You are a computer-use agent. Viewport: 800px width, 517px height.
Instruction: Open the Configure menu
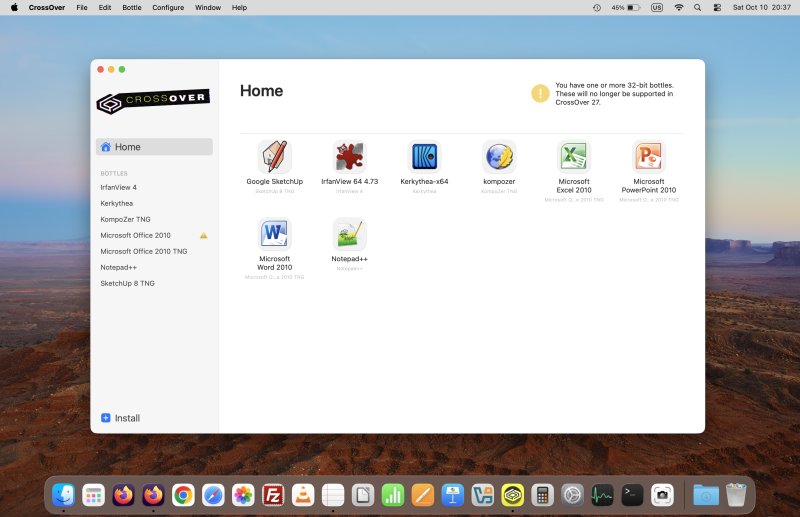tap(168, 8)
